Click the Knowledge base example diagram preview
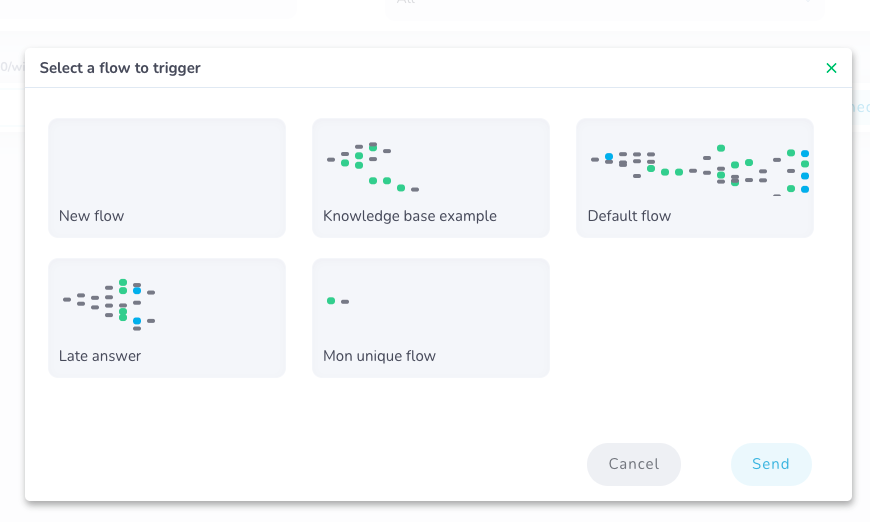This screenshot has width=870, height=522. coord(372,166)
